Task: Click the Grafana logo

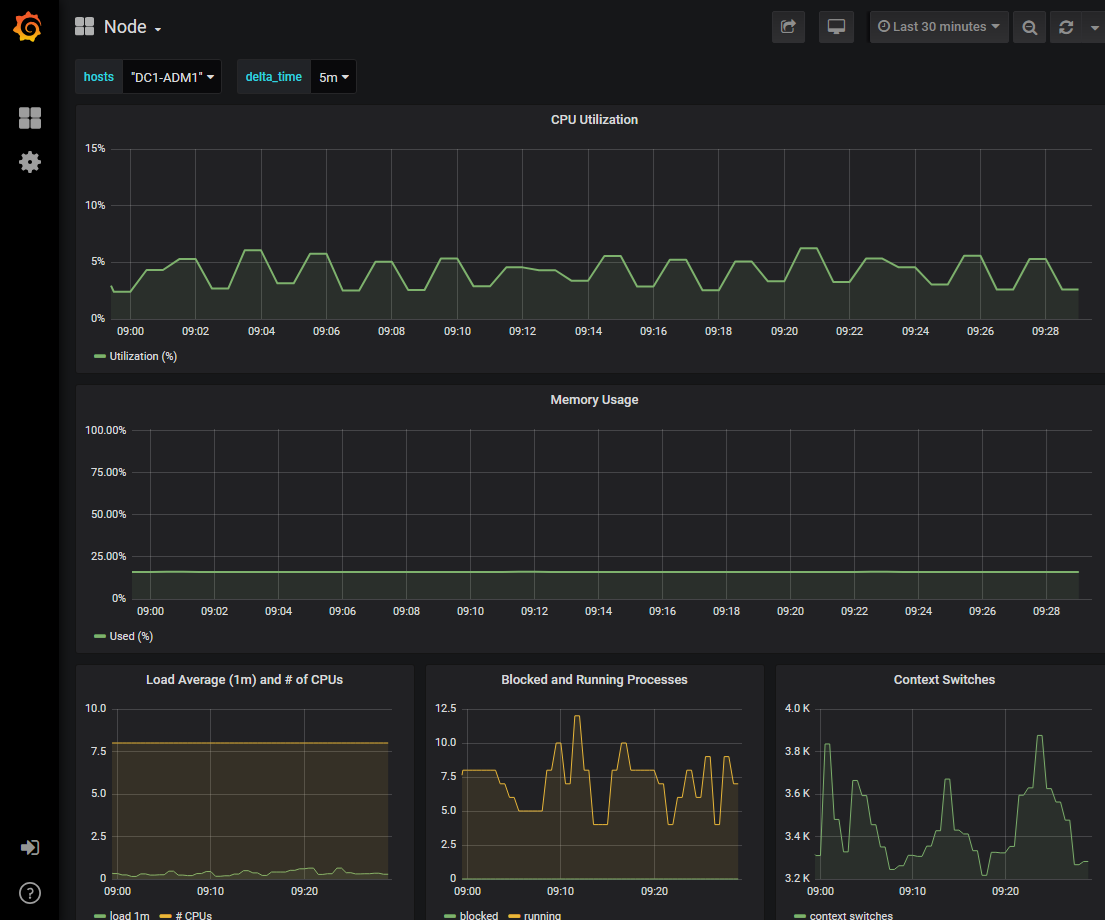Action: click(27, 27)
